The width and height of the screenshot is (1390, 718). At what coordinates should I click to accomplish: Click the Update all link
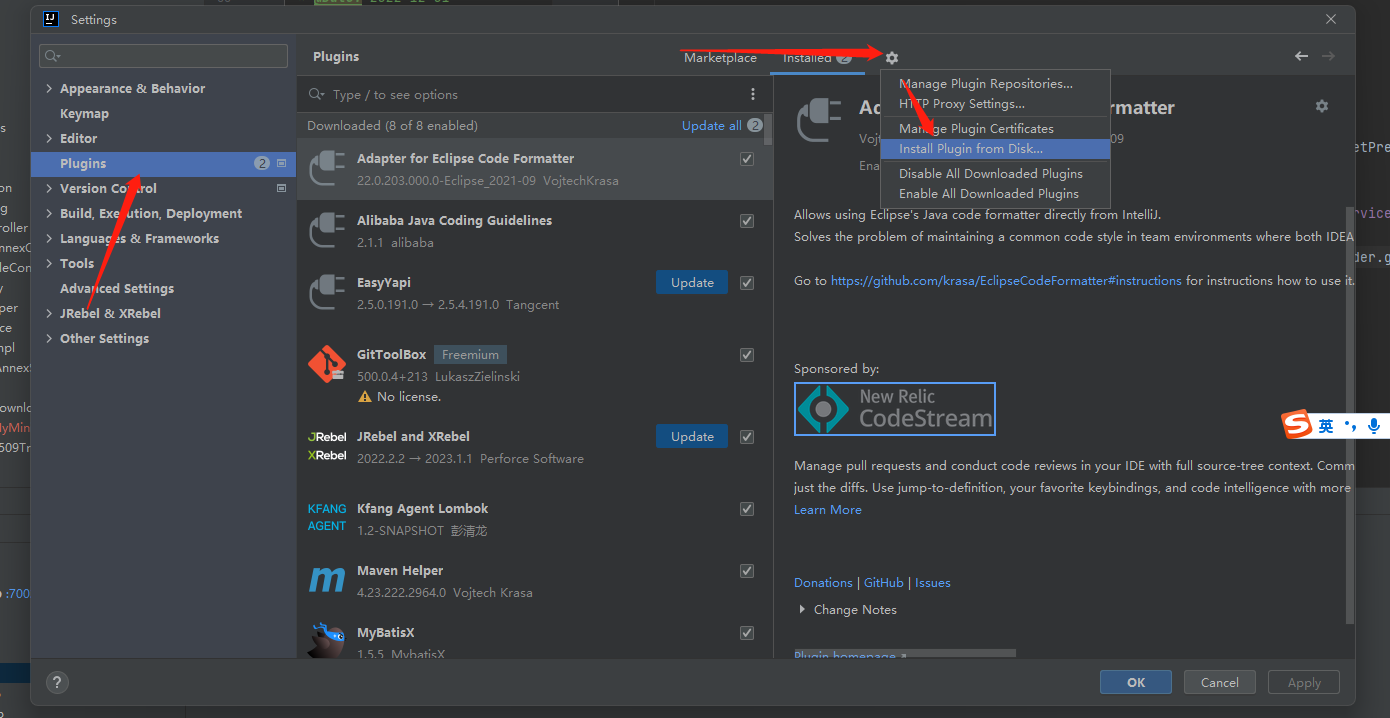click(711, 125)
